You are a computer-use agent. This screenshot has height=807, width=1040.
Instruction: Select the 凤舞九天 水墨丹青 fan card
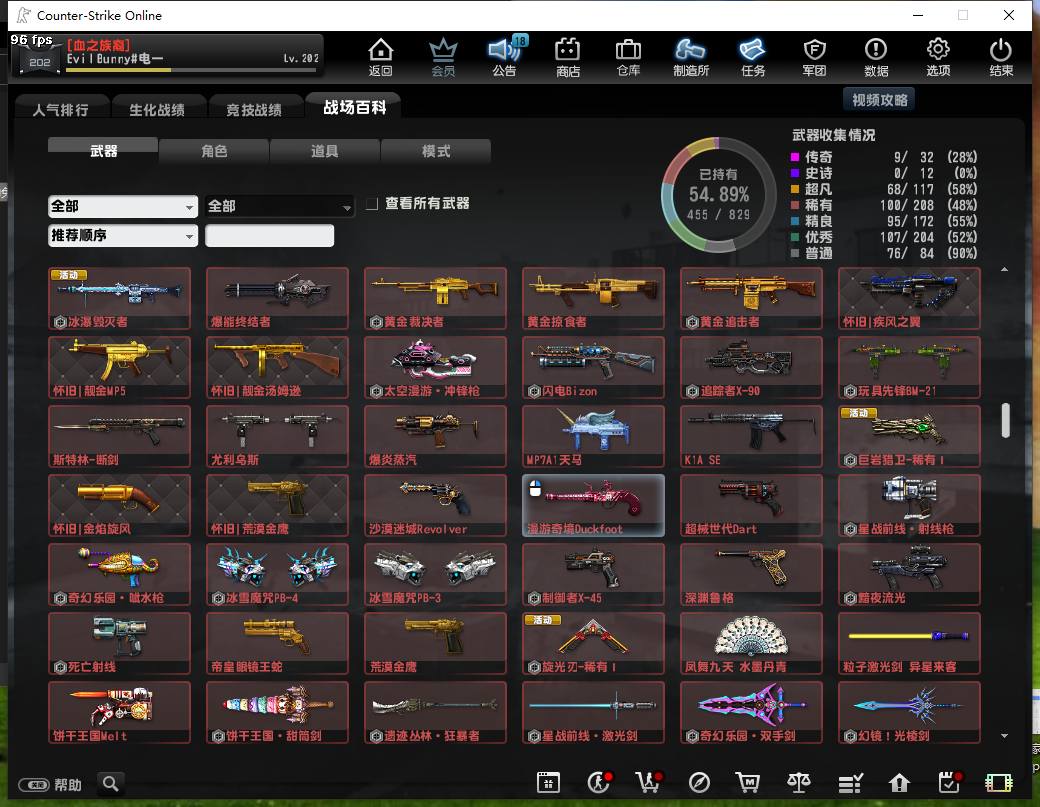[x=751, y=643]
